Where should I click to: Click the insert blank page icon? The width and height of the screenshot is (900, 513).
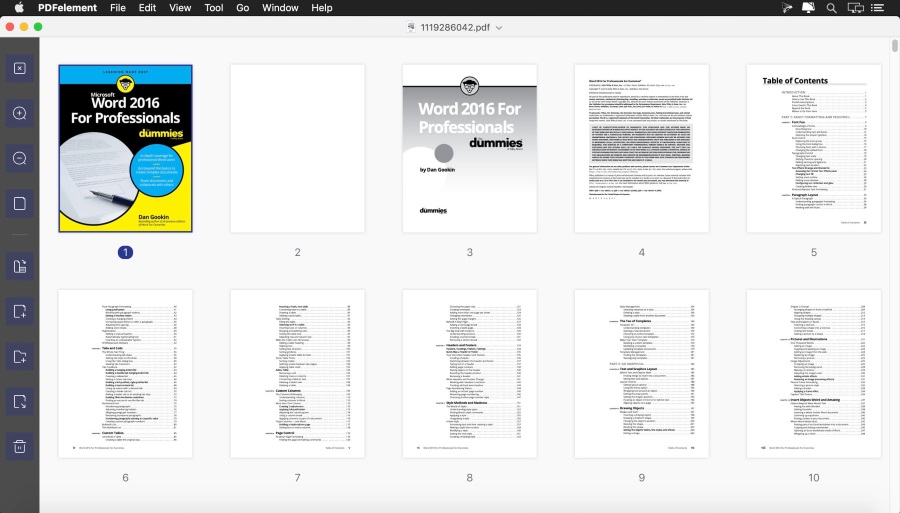[20, 312]
